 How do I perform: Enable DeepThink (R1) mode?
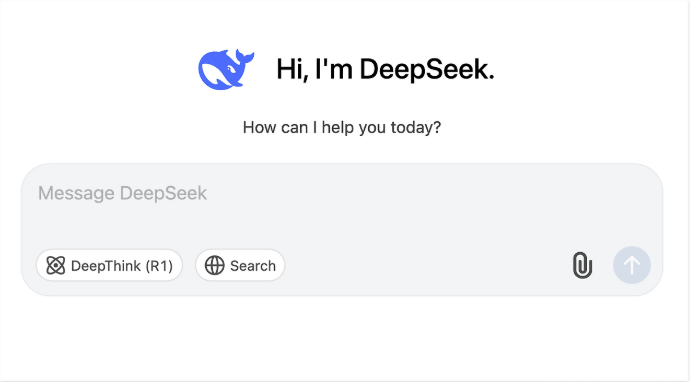click(x=109, y=265)
